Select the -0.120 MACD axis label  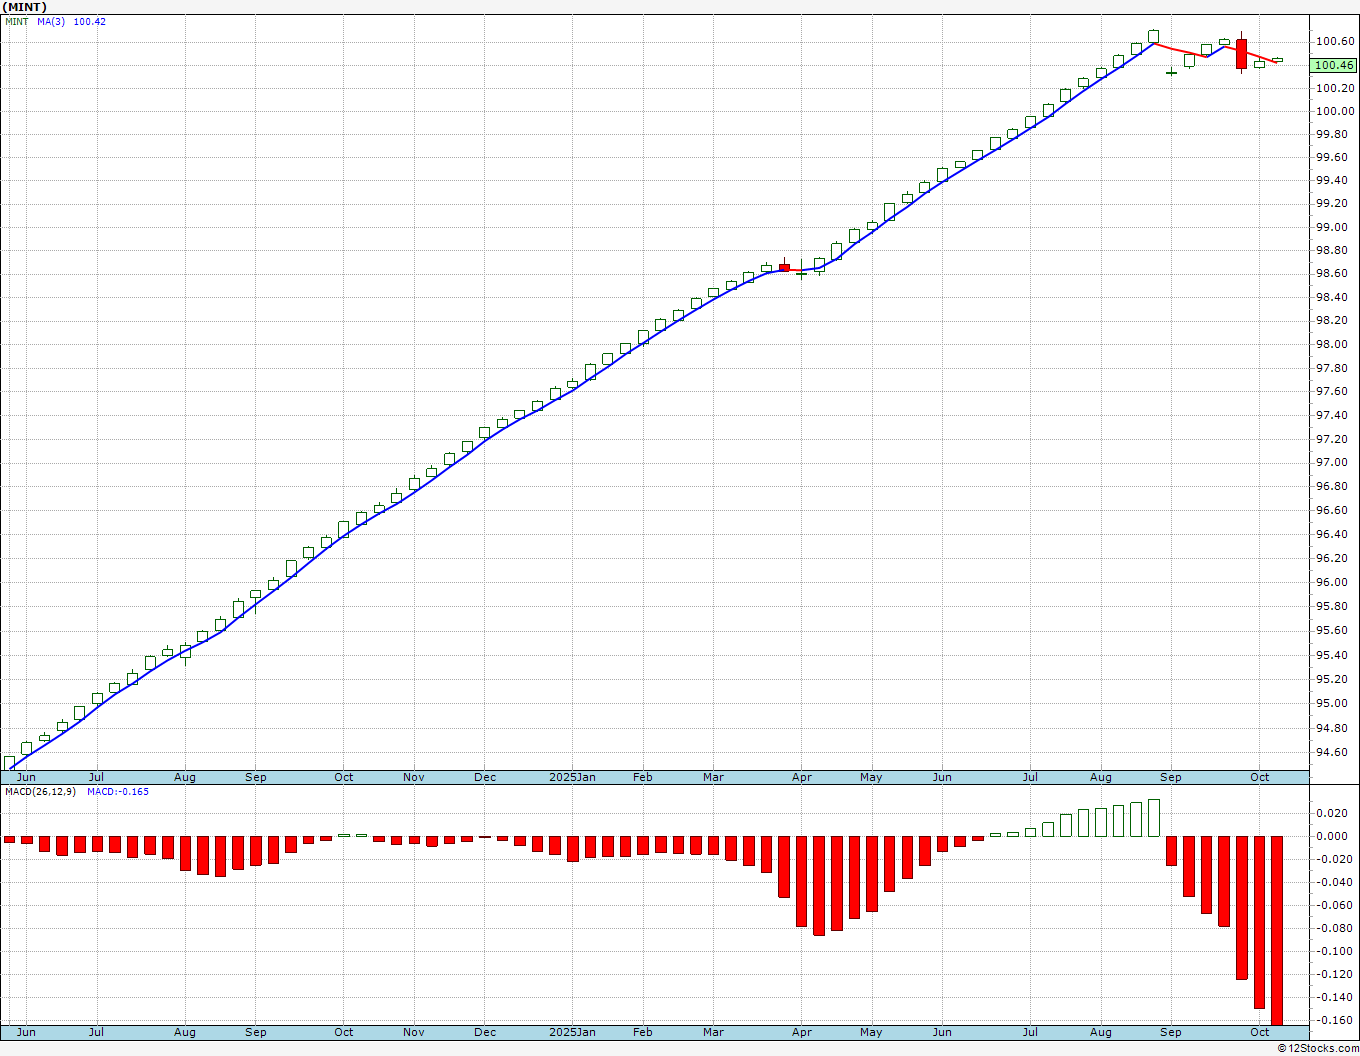(1334, 974)
